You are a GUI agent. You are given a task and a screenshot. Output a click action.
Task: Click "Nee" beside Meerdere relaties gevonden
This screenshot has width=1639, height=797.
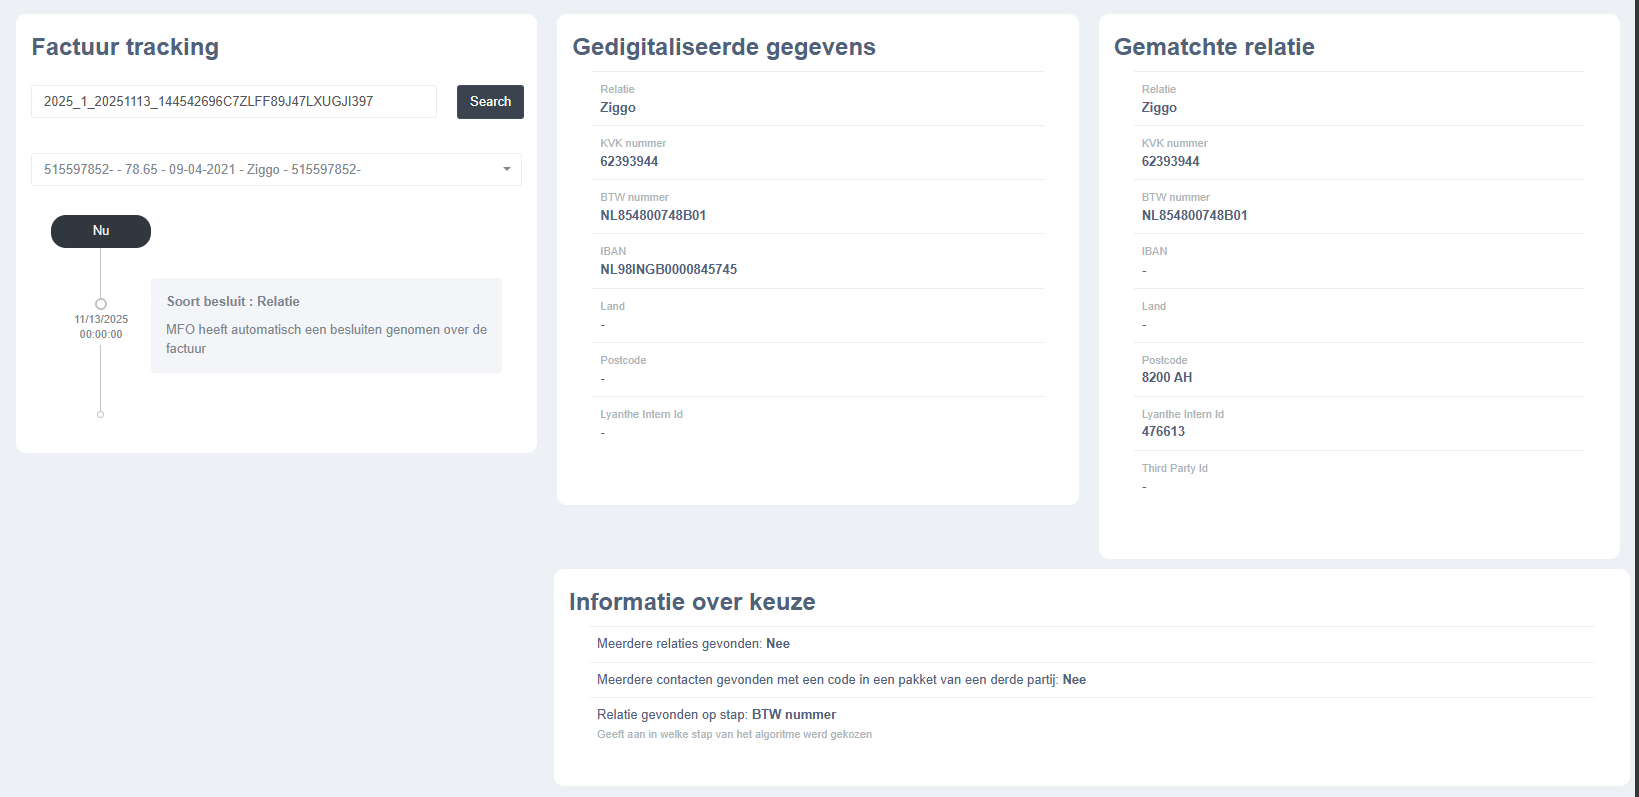pyautogui.click(x=778, y=643)
